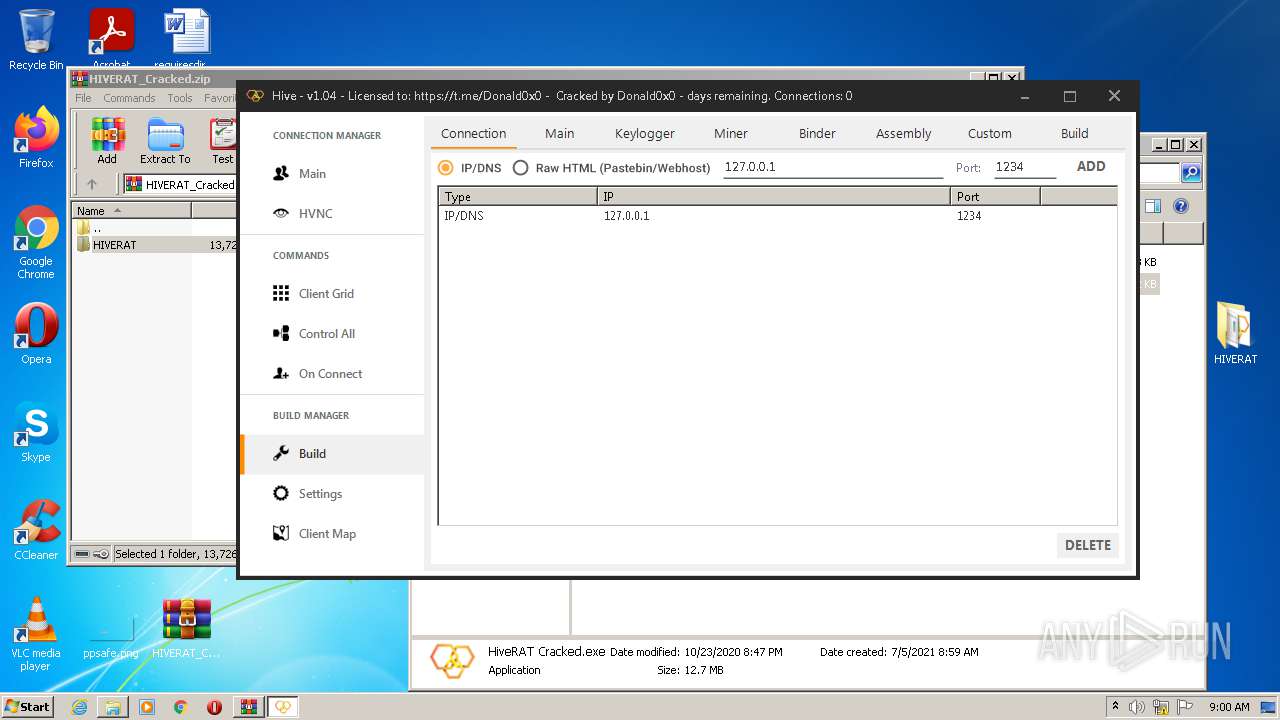Click the search icon in Explorer window
The height and width of the screenshot is (720, 1280).
pos(1191,173)
